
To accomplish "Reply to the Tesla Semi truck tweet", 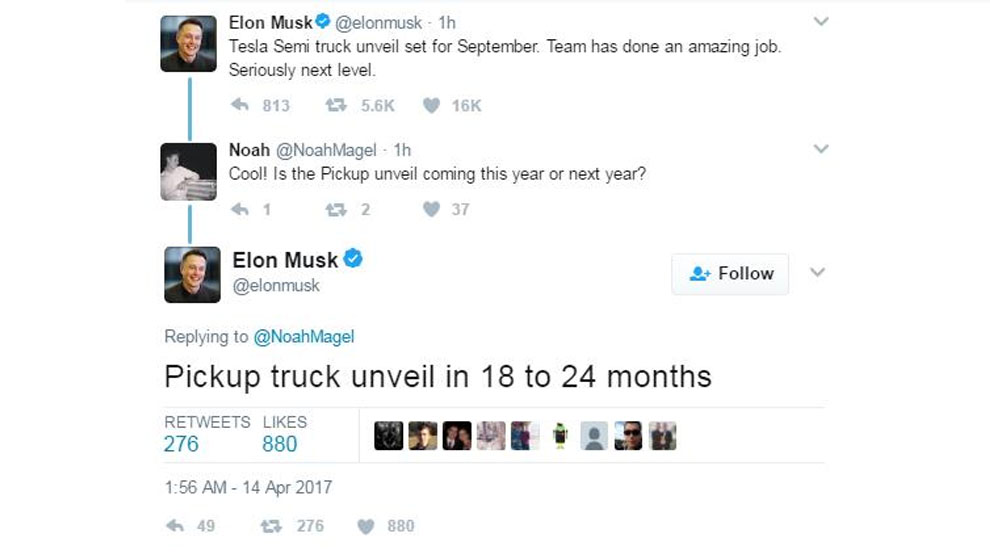I will (x=239, y=105).
